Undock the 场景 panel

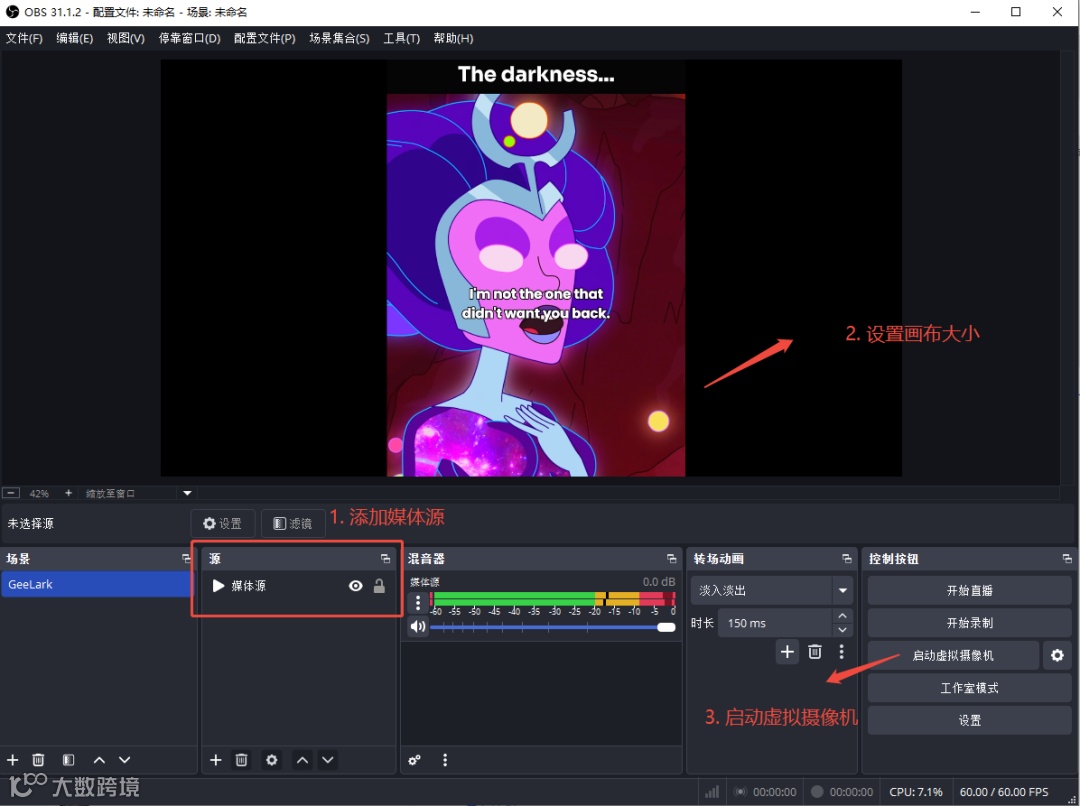point(186,558)
